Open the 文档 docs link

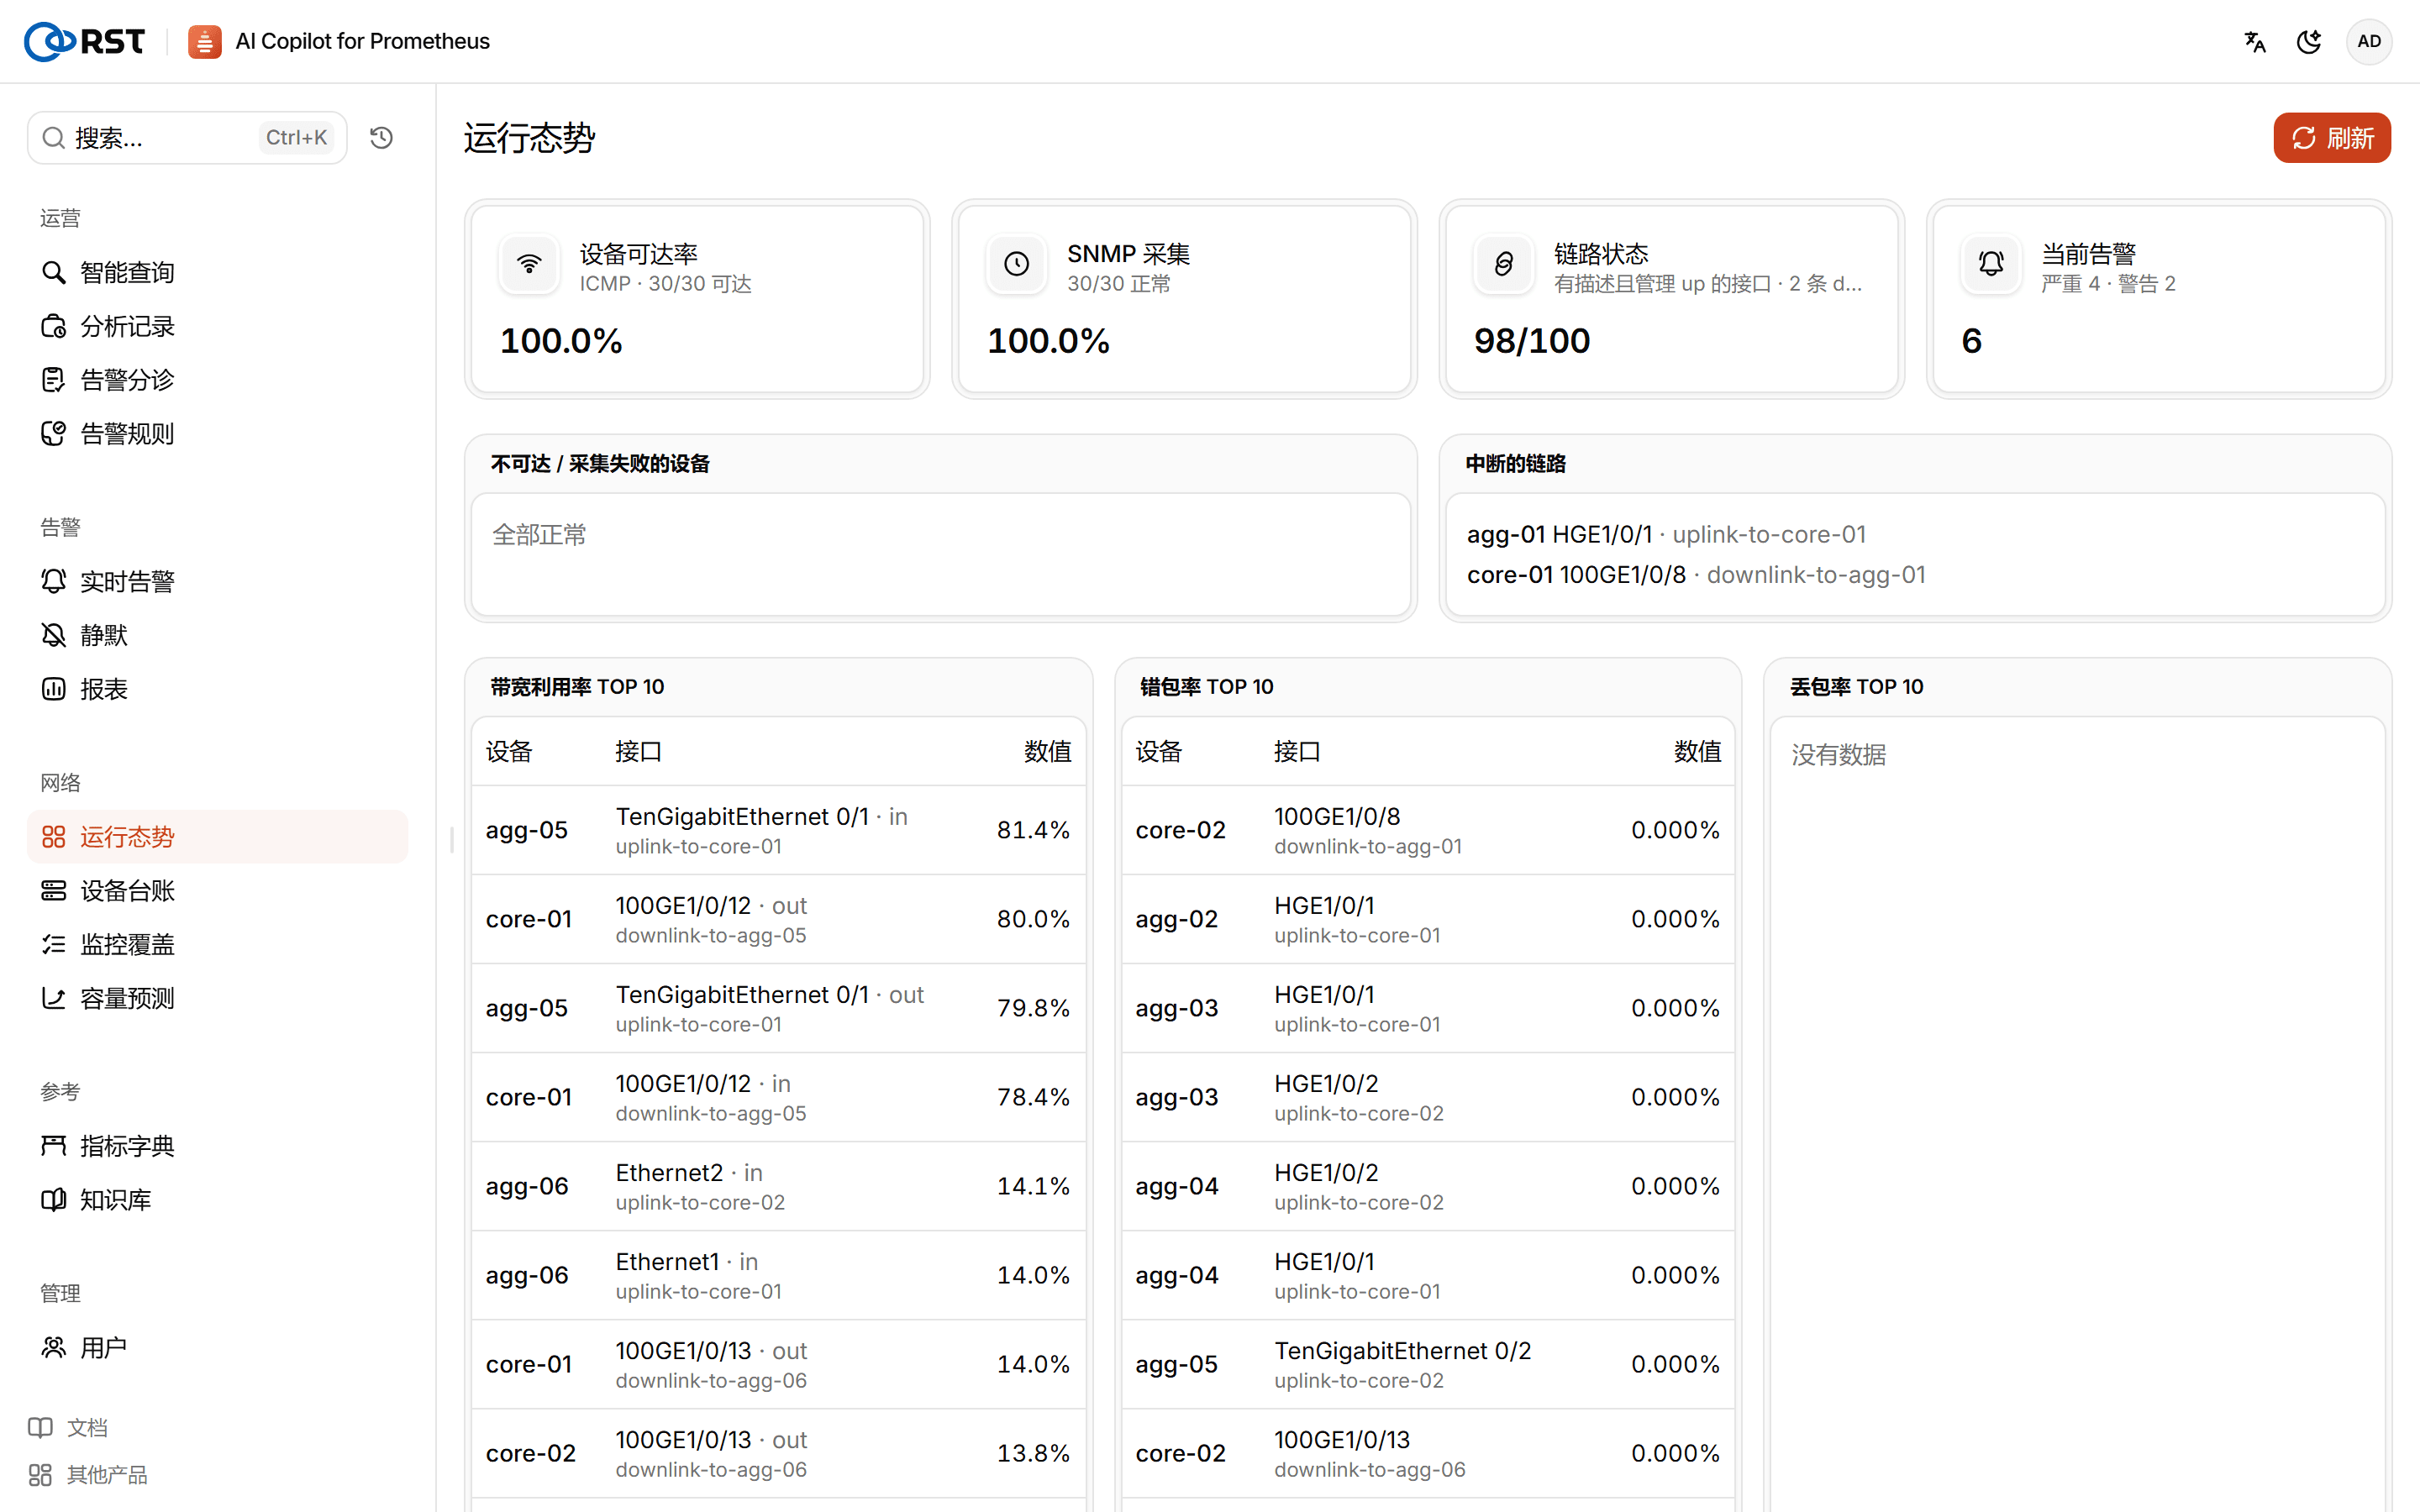68,1428
